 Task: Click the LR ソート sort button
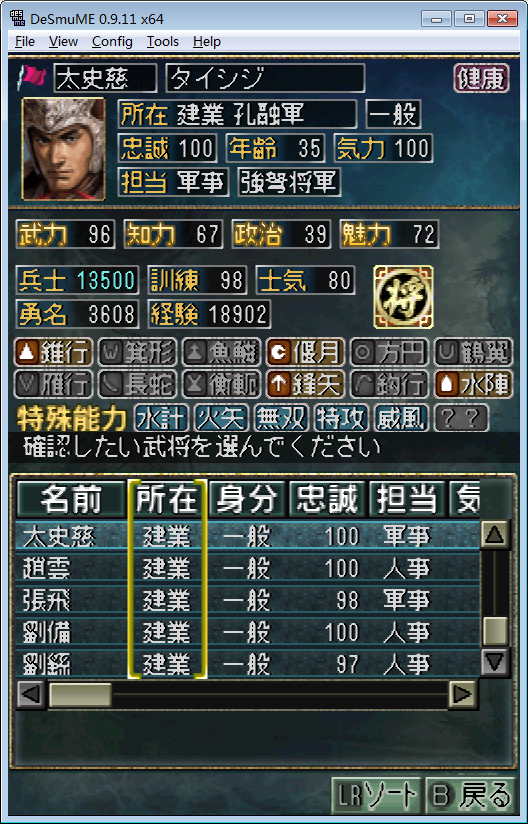377,796
